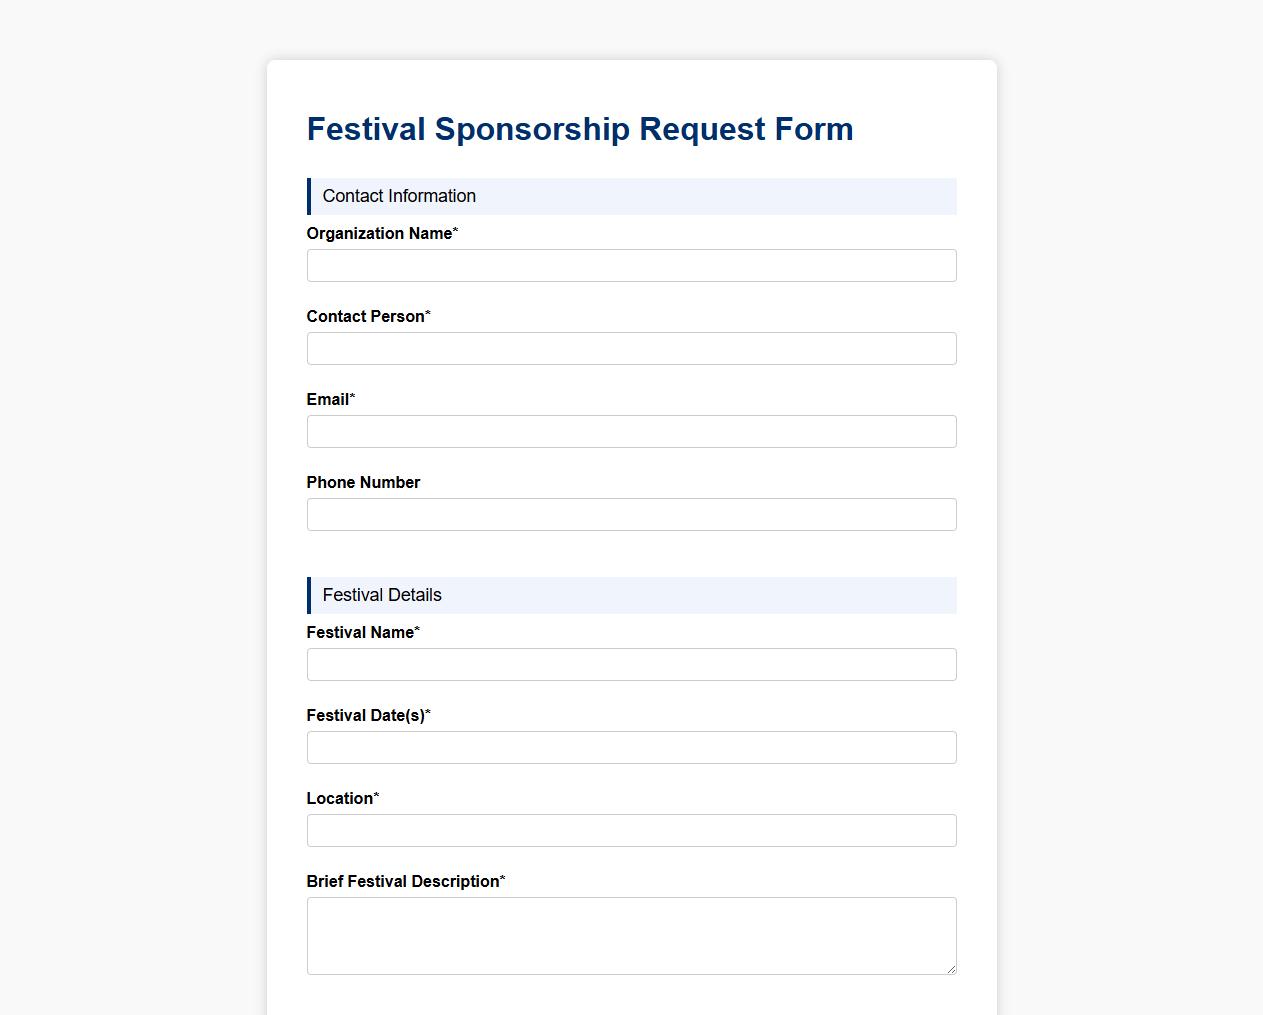Click inside the Contact Person text box
Viewport: 1263px width, 1015px height.
pos(631,348)
